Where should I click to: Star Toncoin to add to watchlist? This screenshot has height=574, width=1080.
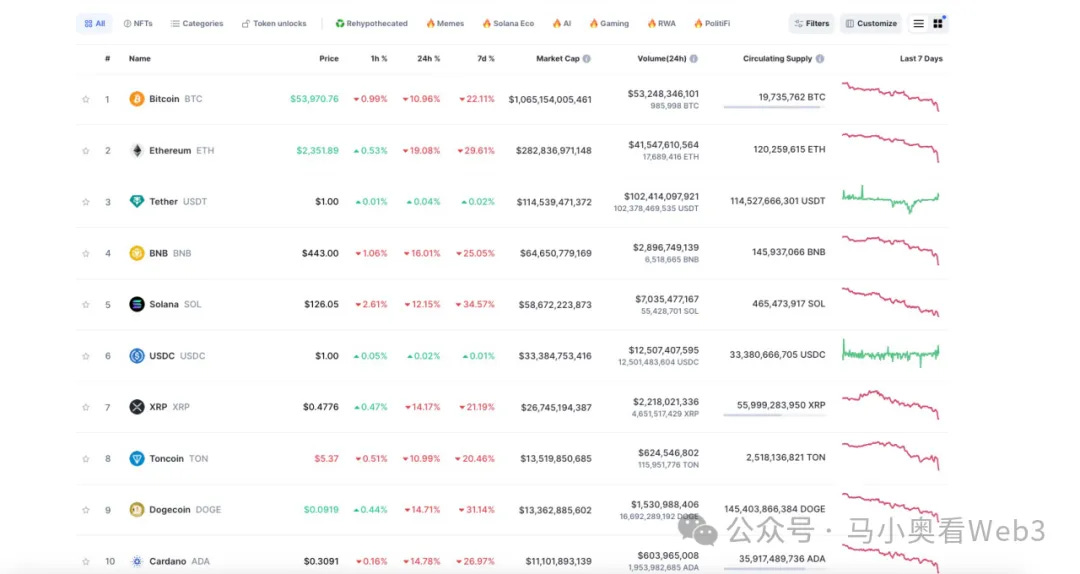point(85,458)
